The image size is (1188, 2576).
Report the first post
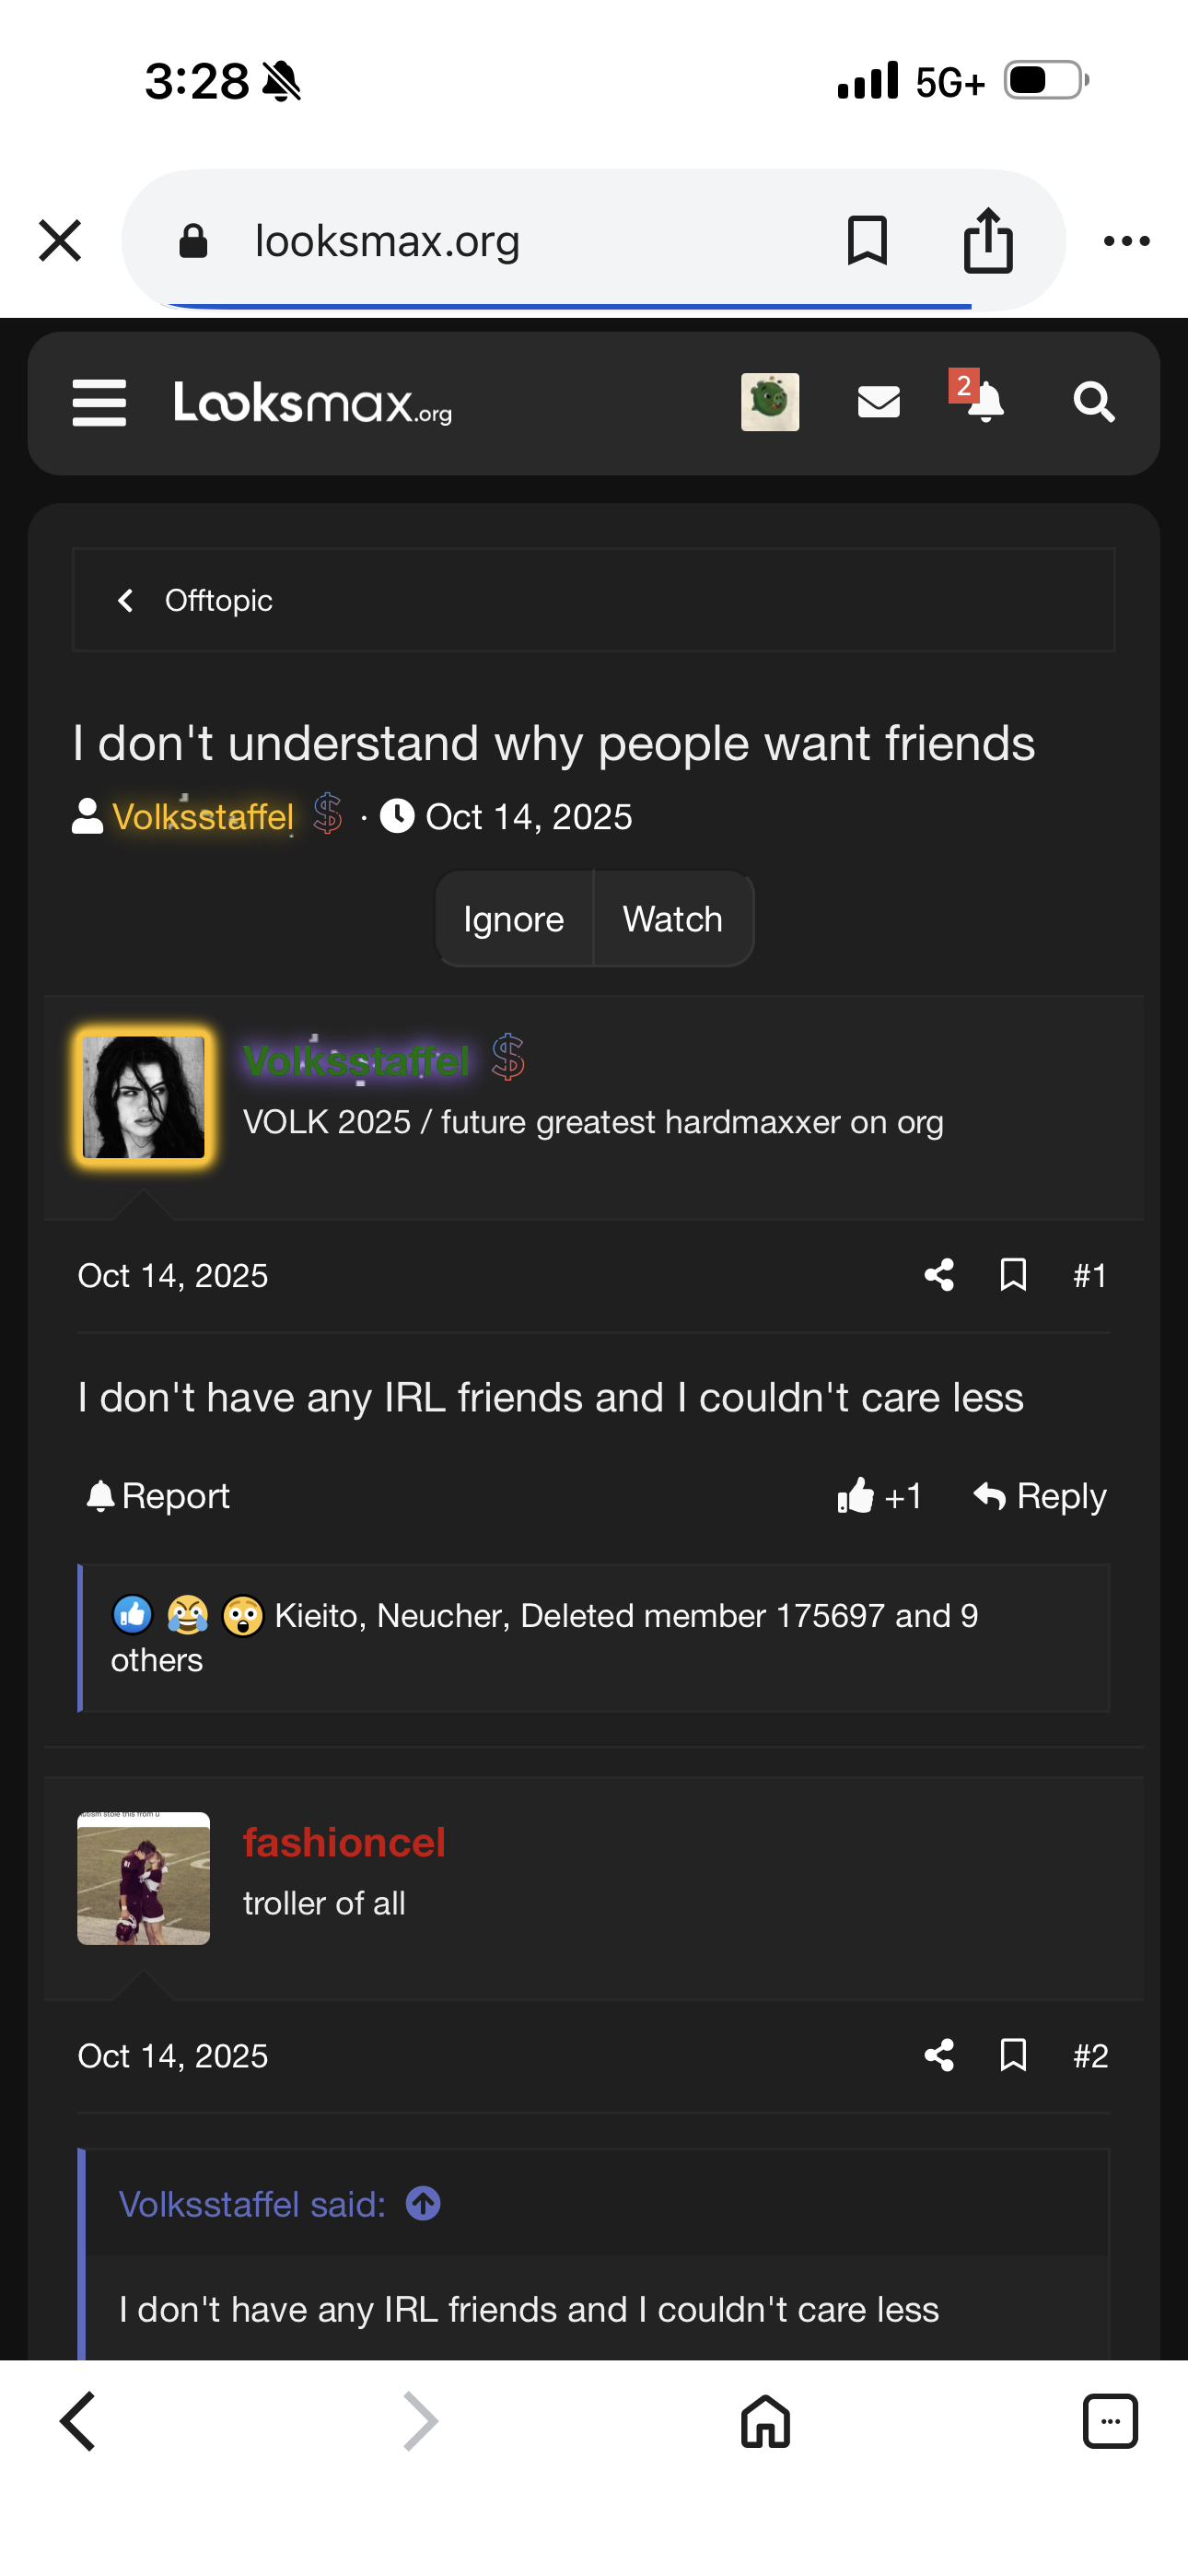[158, 1496]
